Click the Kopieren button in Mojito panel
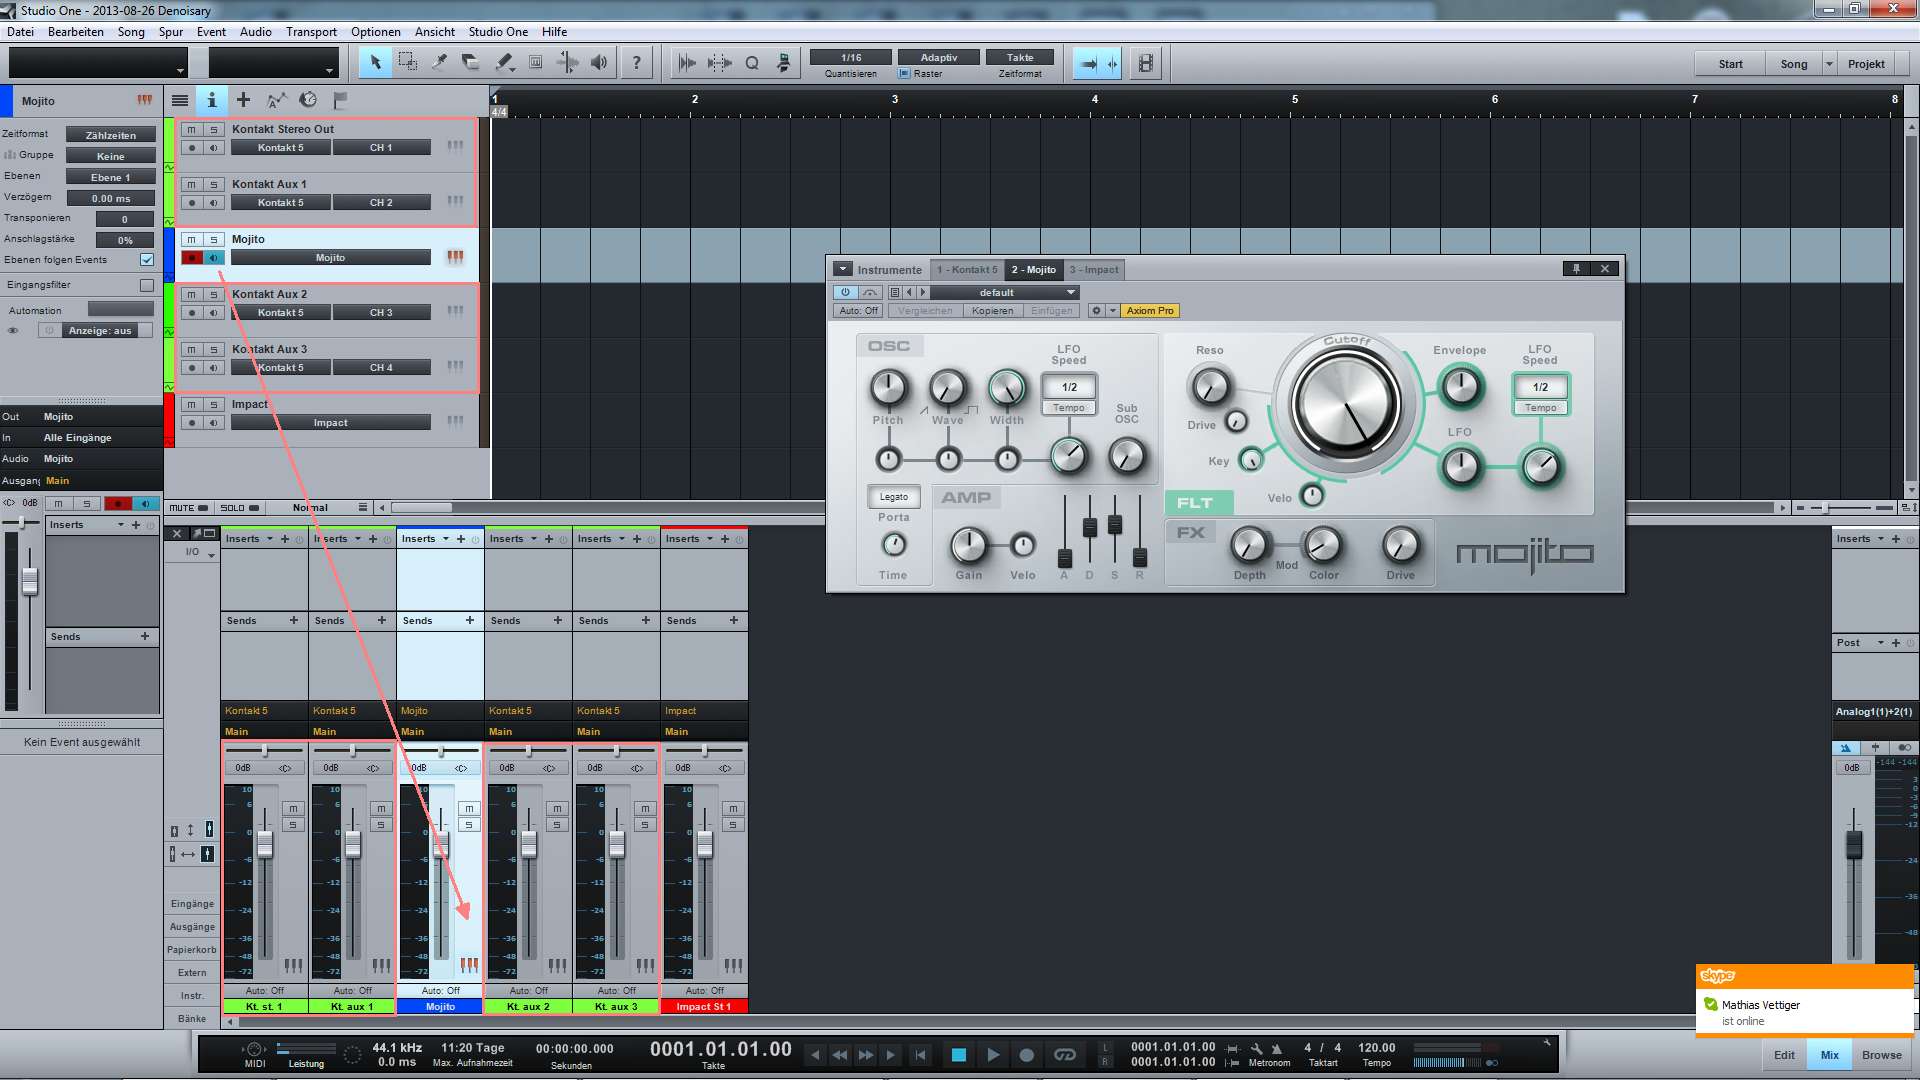Image resolution: width=1920 pixels, height=1080 pixels. (x=990, y=310)
